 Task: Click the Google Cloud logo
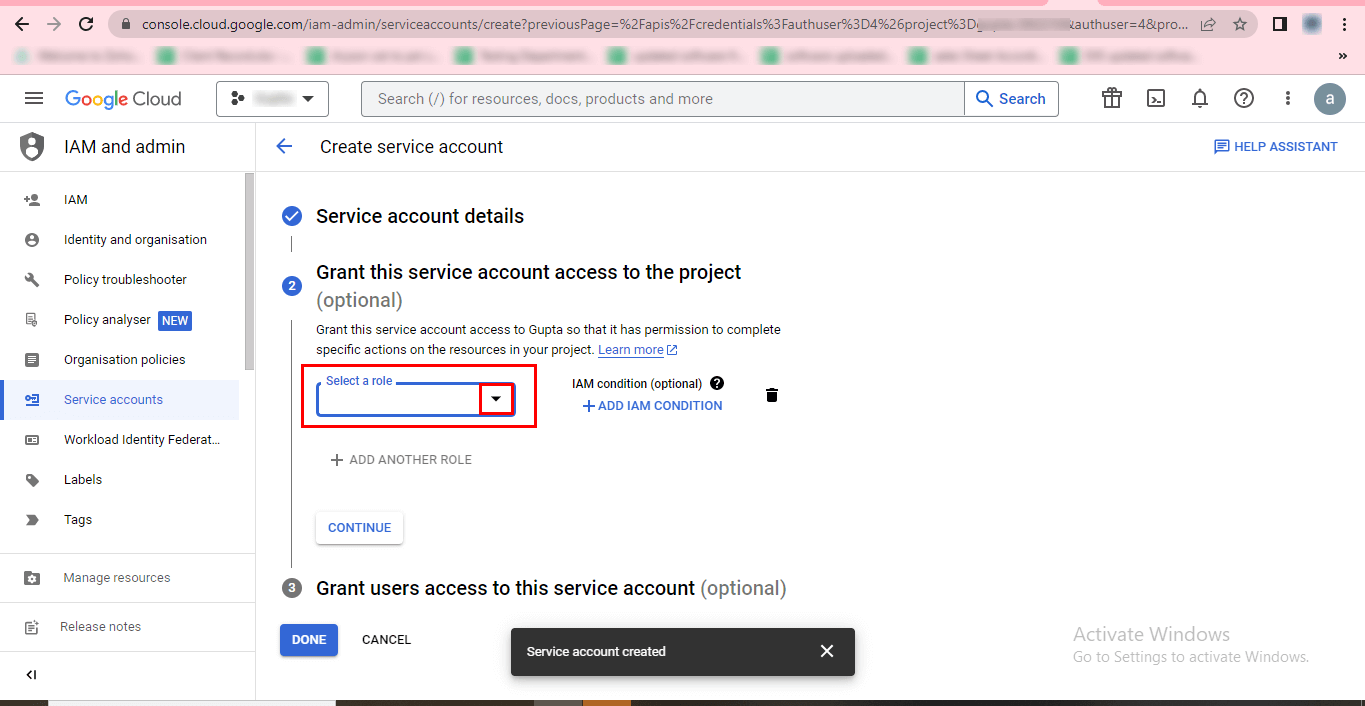pyautogui.click(x=123, y=98)
